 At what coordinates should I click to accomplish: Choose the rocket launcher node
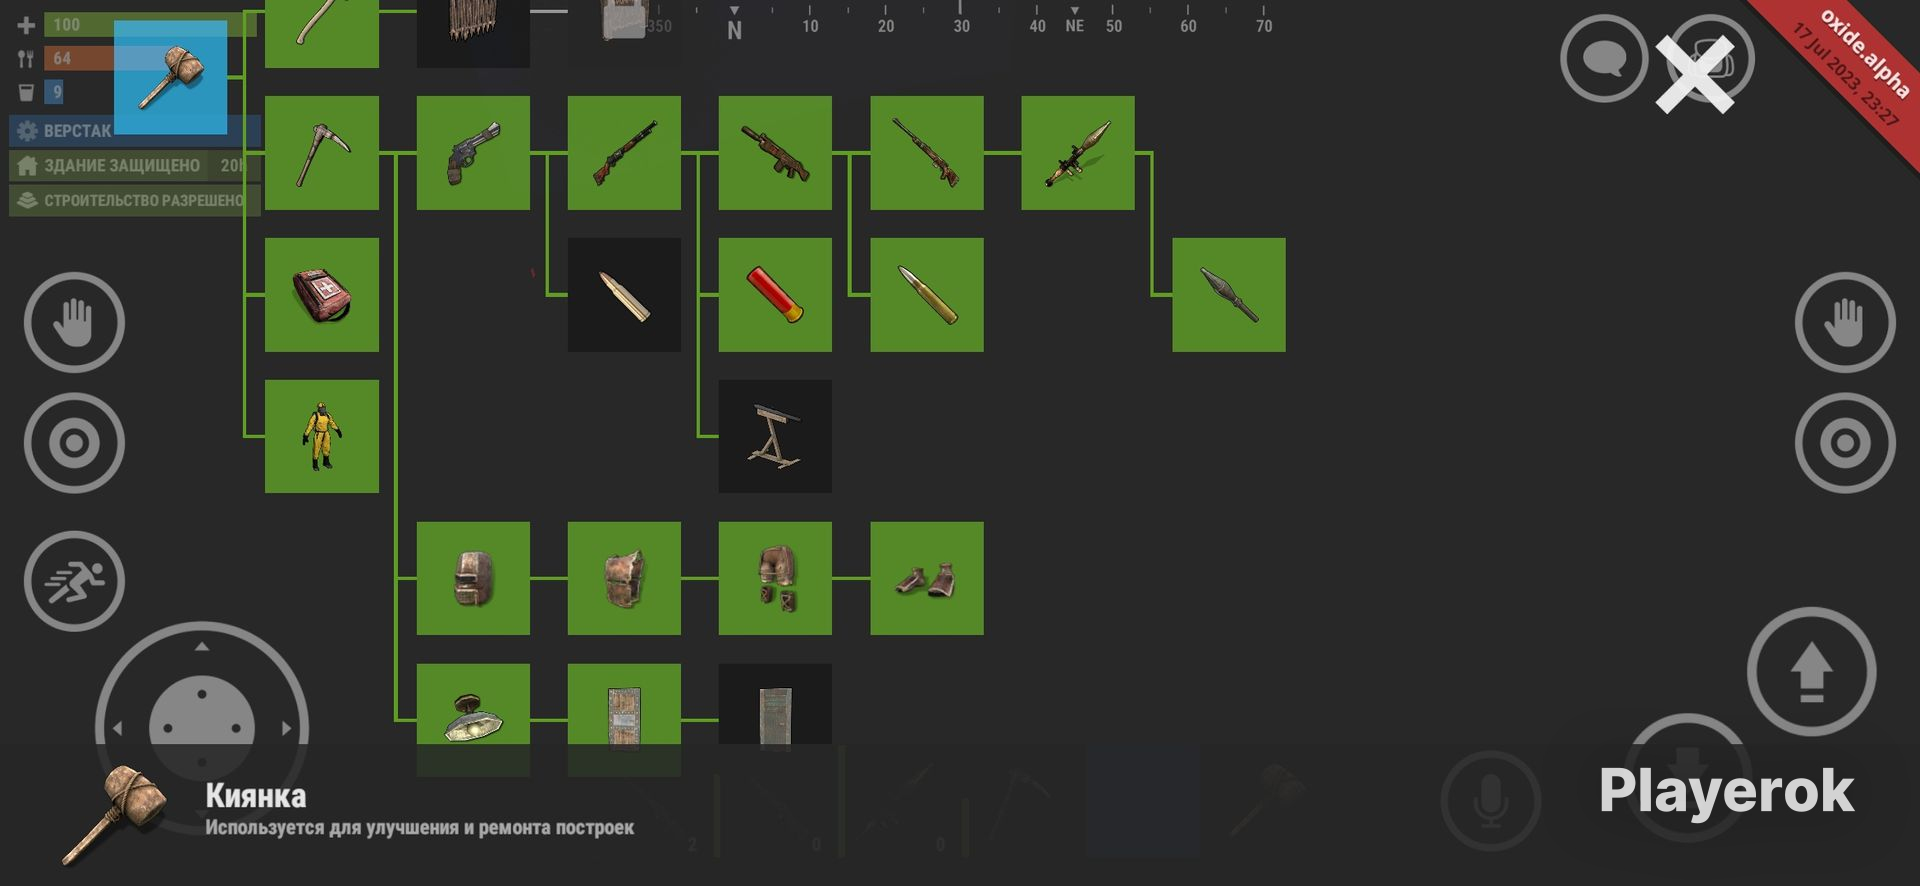point(1078,153)
